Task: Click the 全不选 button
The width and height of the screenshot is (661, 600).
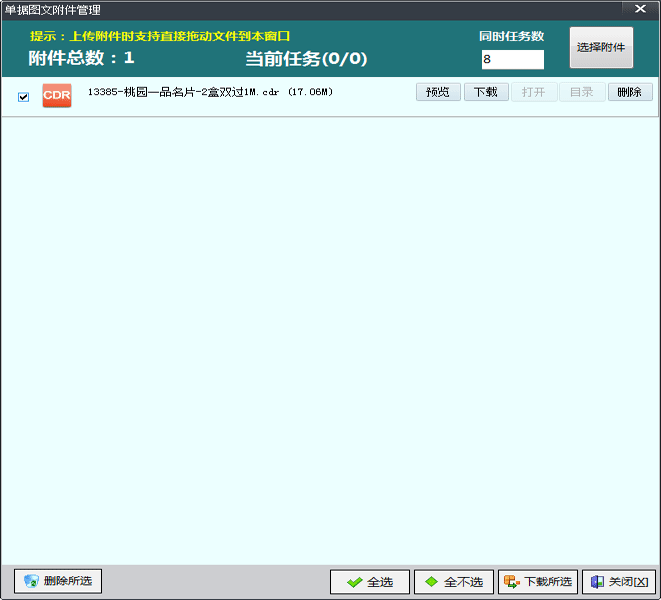Action: click(454, 582)
